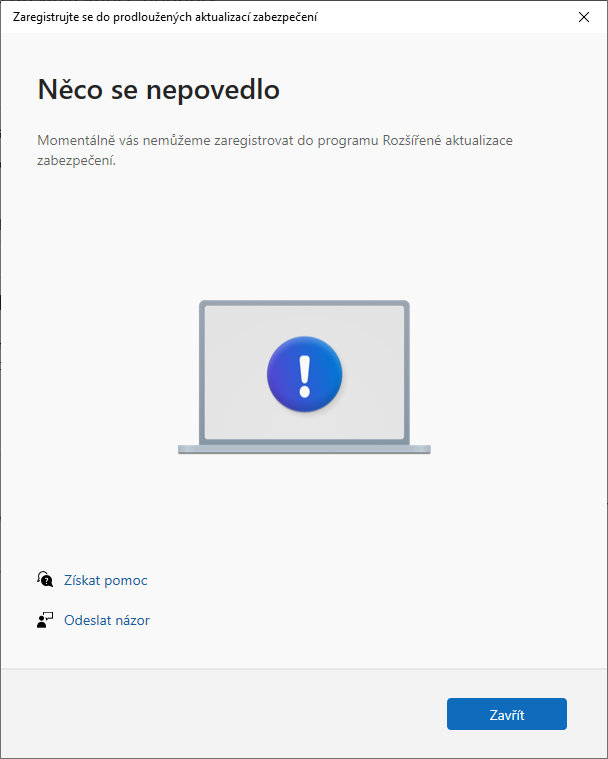608x759 pixels.
Task: Click the blue exclamation mark circle
Action: 304,374
